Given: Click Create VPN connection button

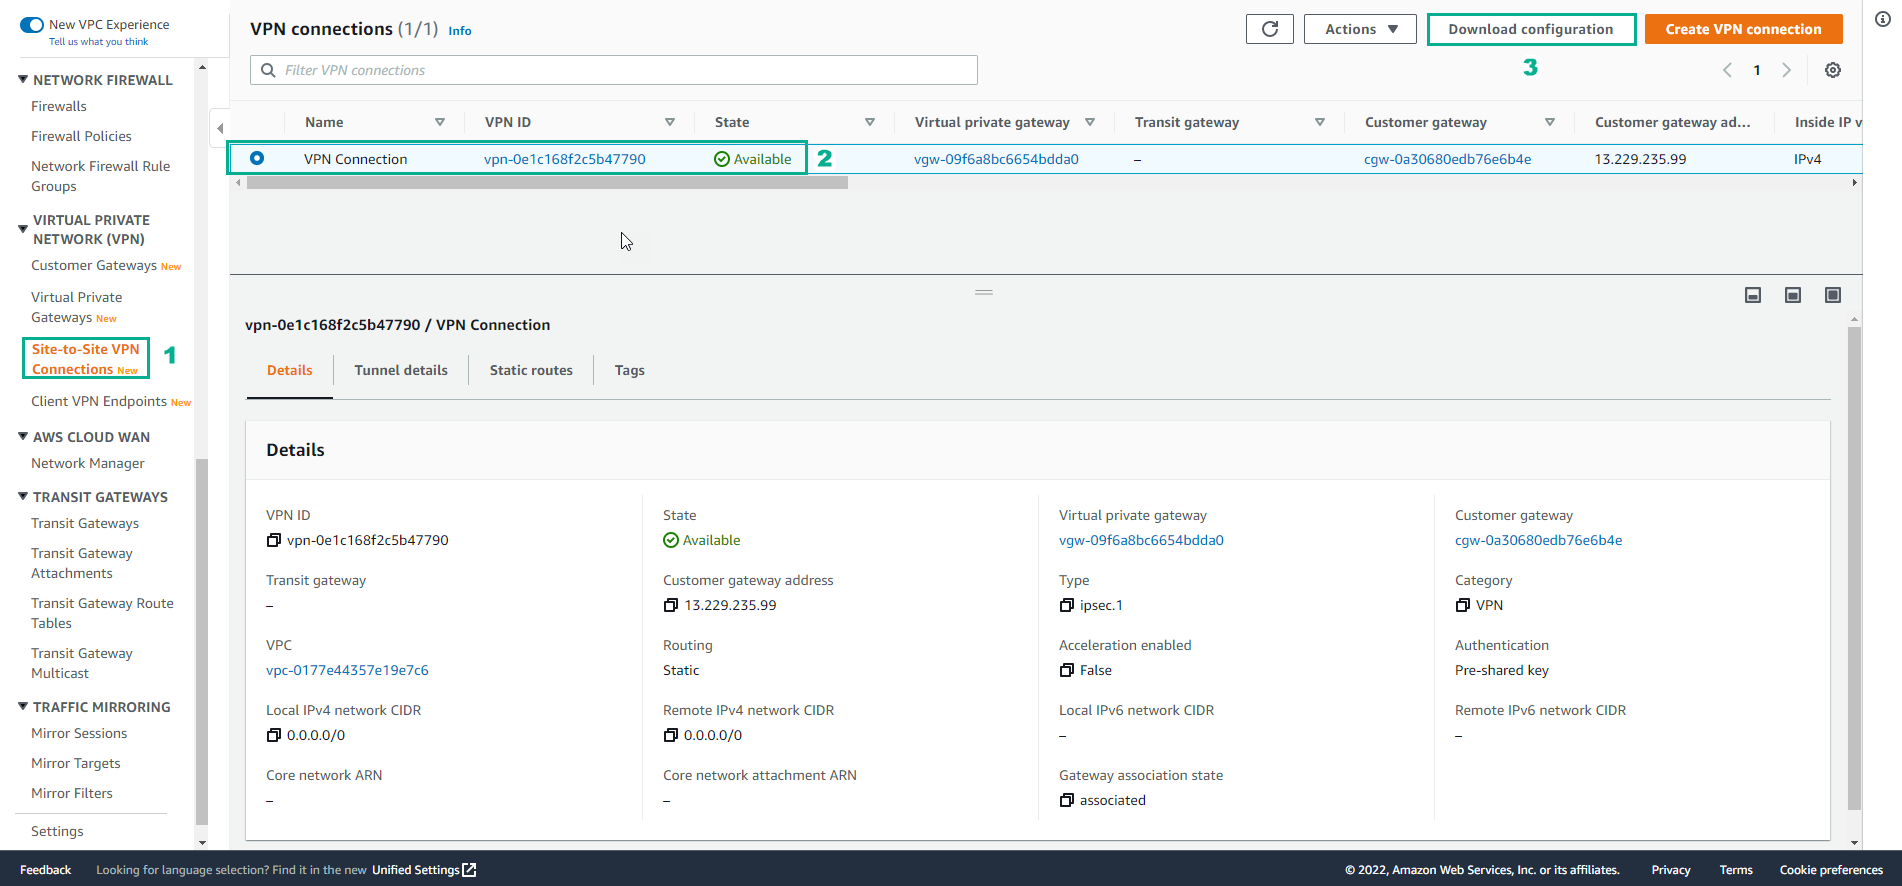Looking at the screenshot, I should (1743, 29).
